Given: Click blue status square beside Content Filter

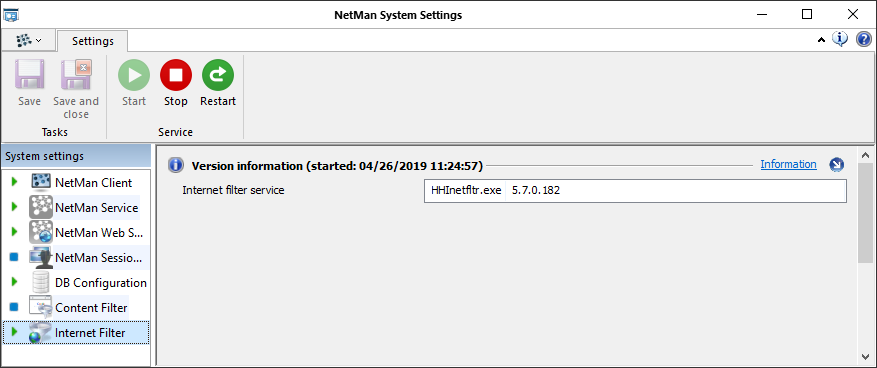Looking at the screenshot, I should coord(15,307).
